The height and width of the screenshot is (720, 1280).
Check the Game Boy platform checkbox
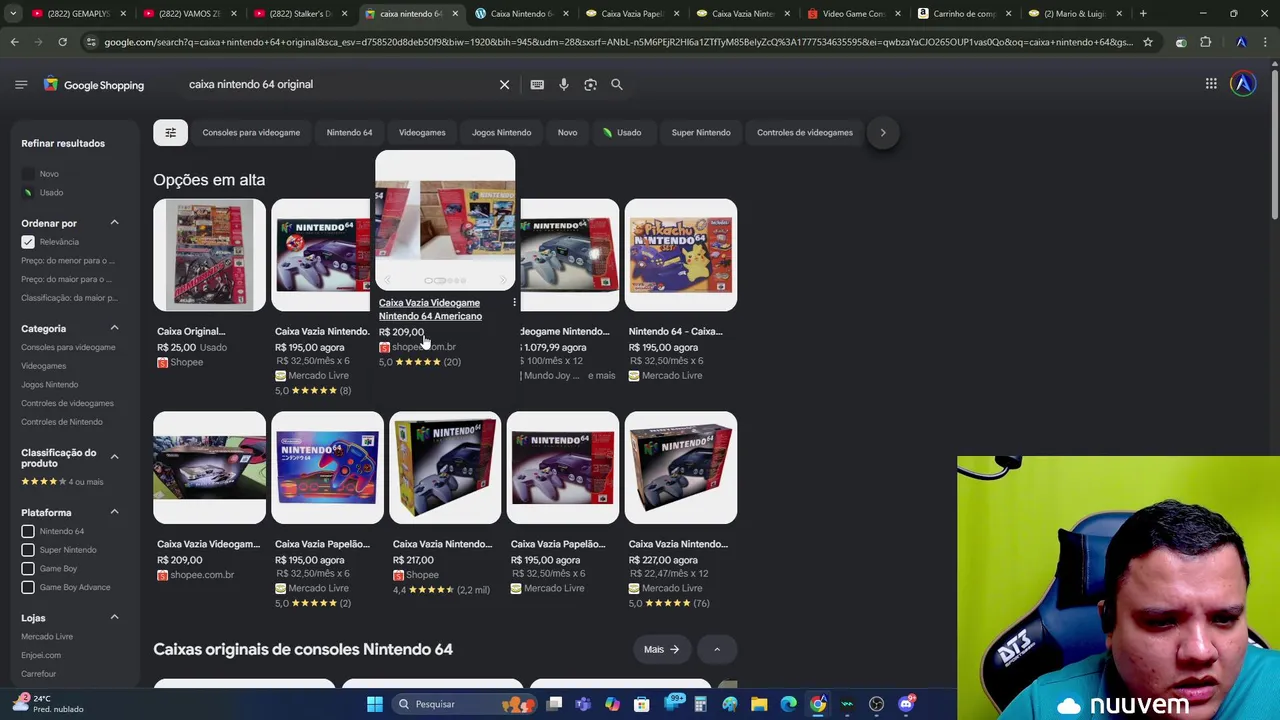coord(28,569)
